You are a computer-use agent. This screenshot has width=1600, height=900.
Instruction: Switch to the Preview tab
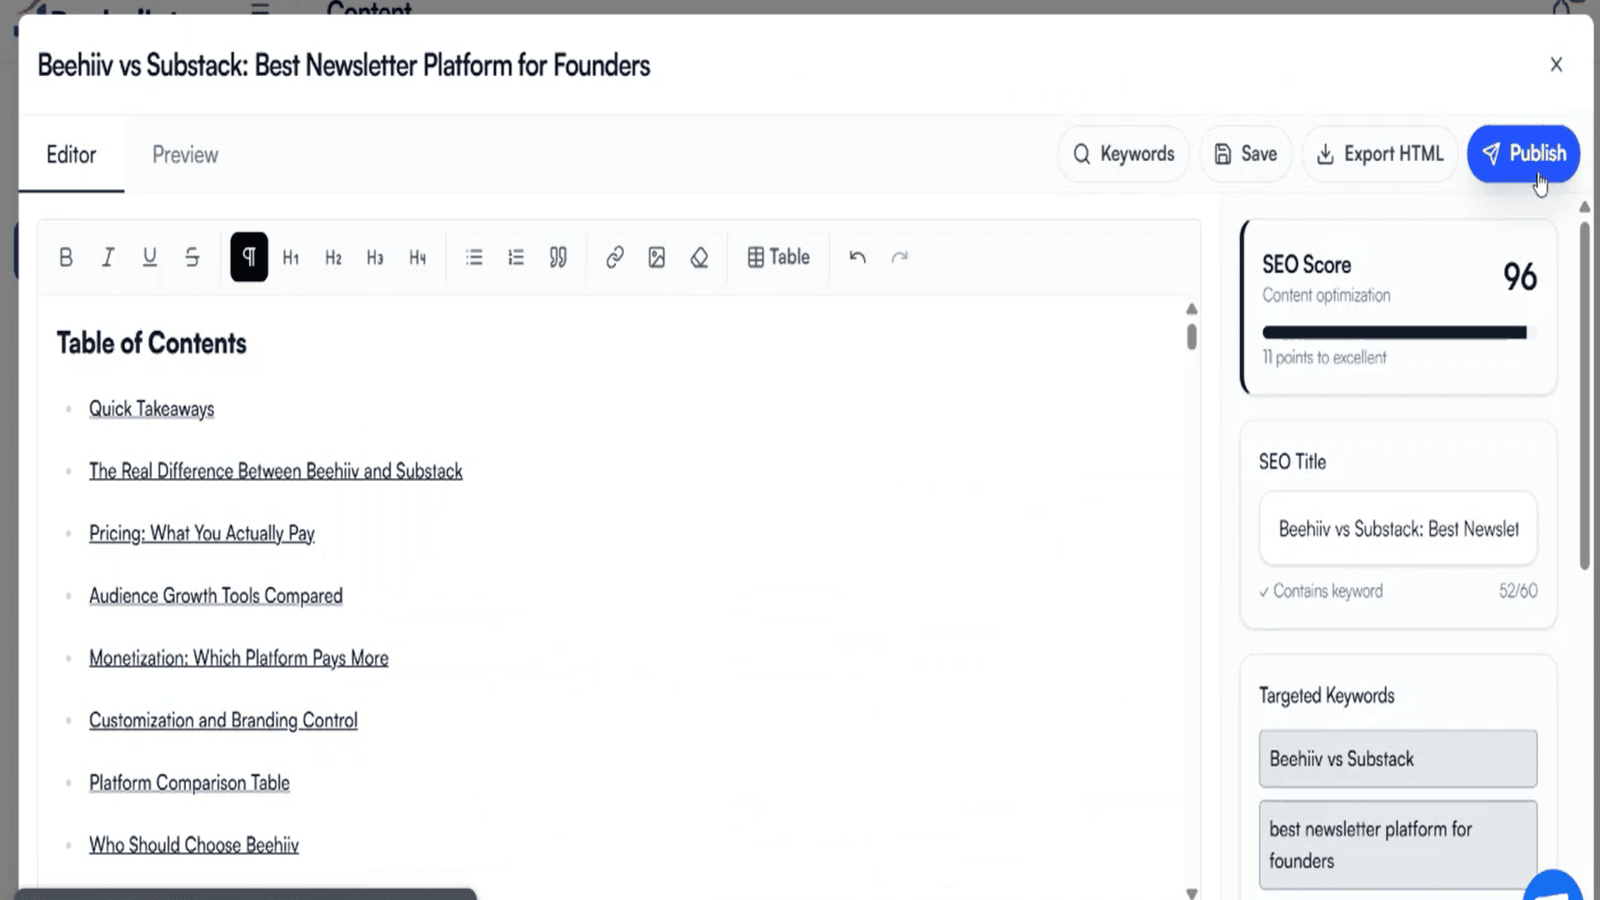pyautogui.click(x=185, y=155)
